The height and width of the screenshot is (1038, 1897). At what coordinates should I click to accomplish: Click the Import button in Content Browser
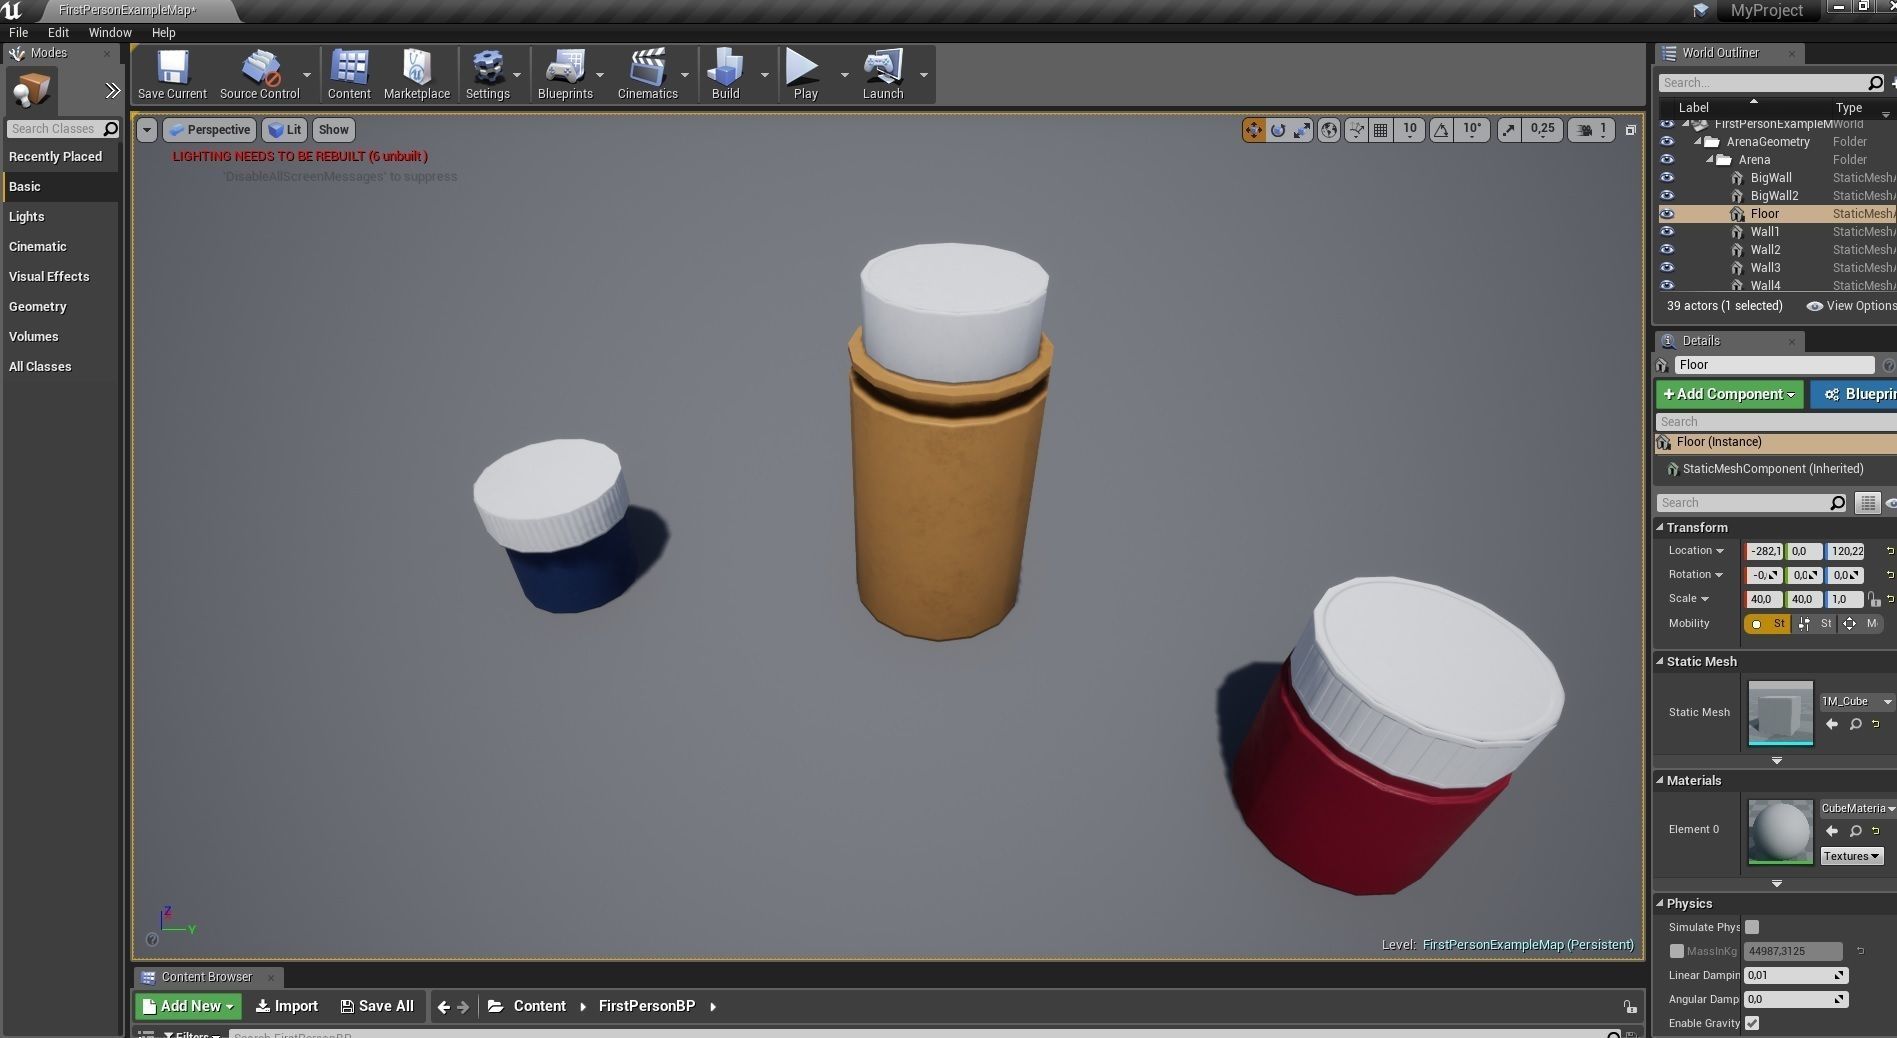pos(287,1006)
